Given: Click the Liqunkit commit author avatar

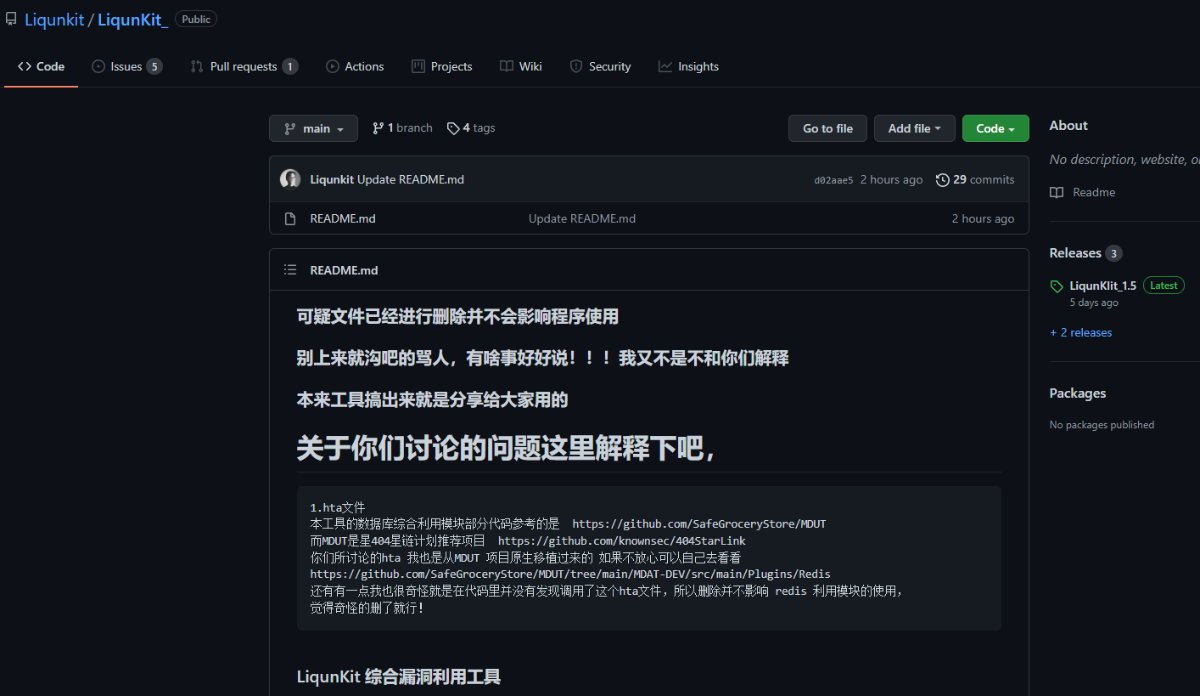Looking at the screenshot, I should (290, 179).
